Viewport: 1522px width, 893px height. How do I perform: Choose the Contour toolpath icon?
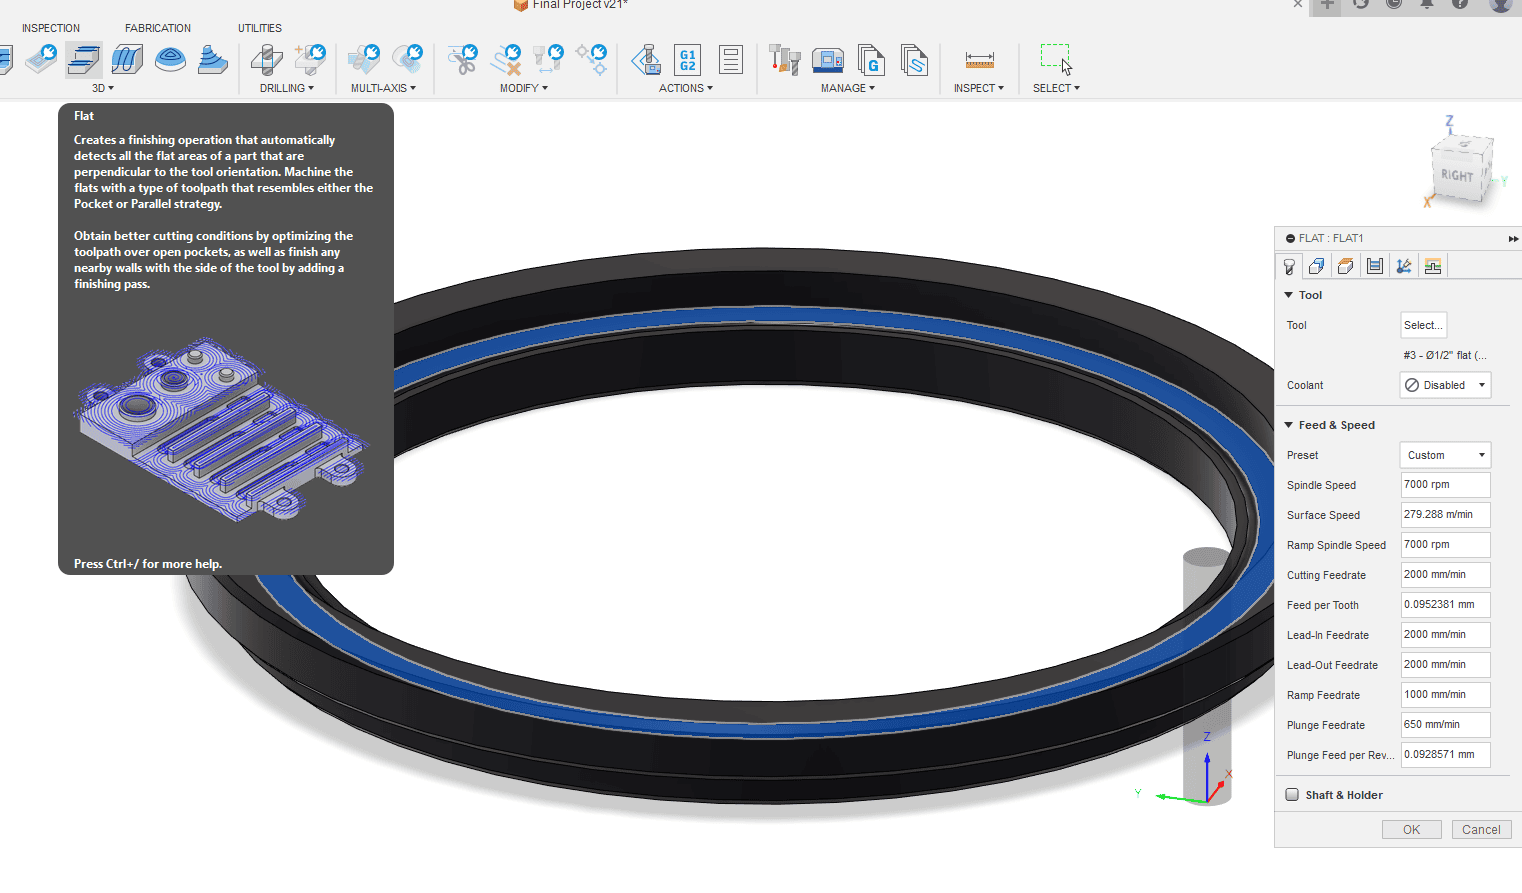(x=212, y=60)
